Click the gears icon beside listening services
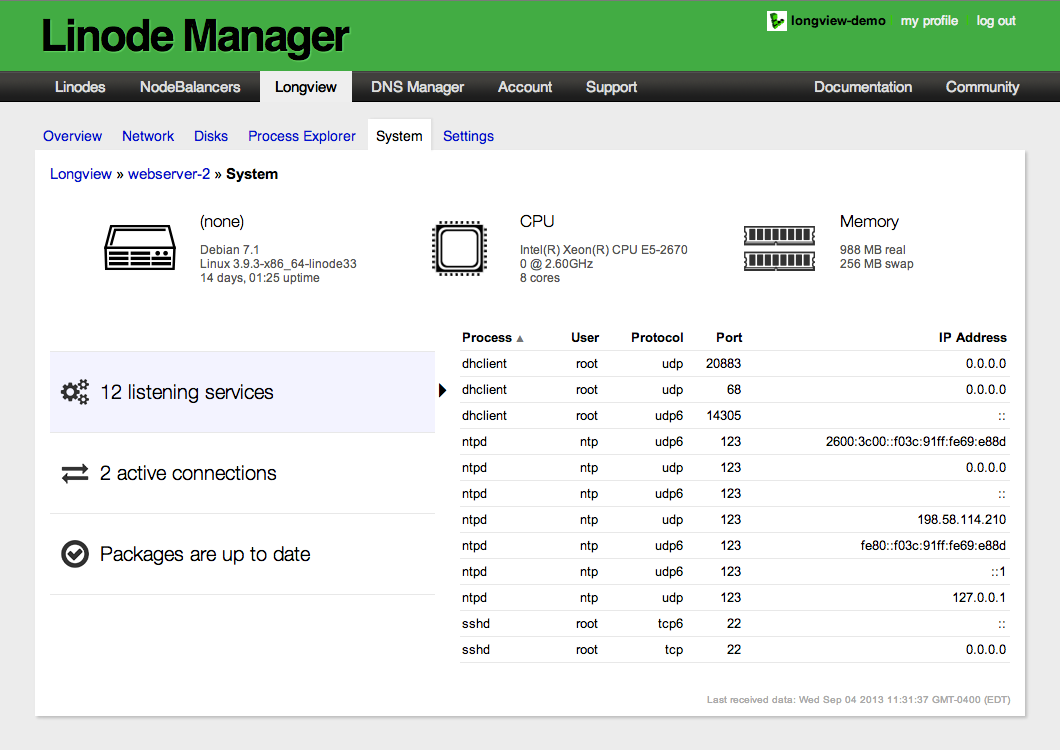 point(75,392)
